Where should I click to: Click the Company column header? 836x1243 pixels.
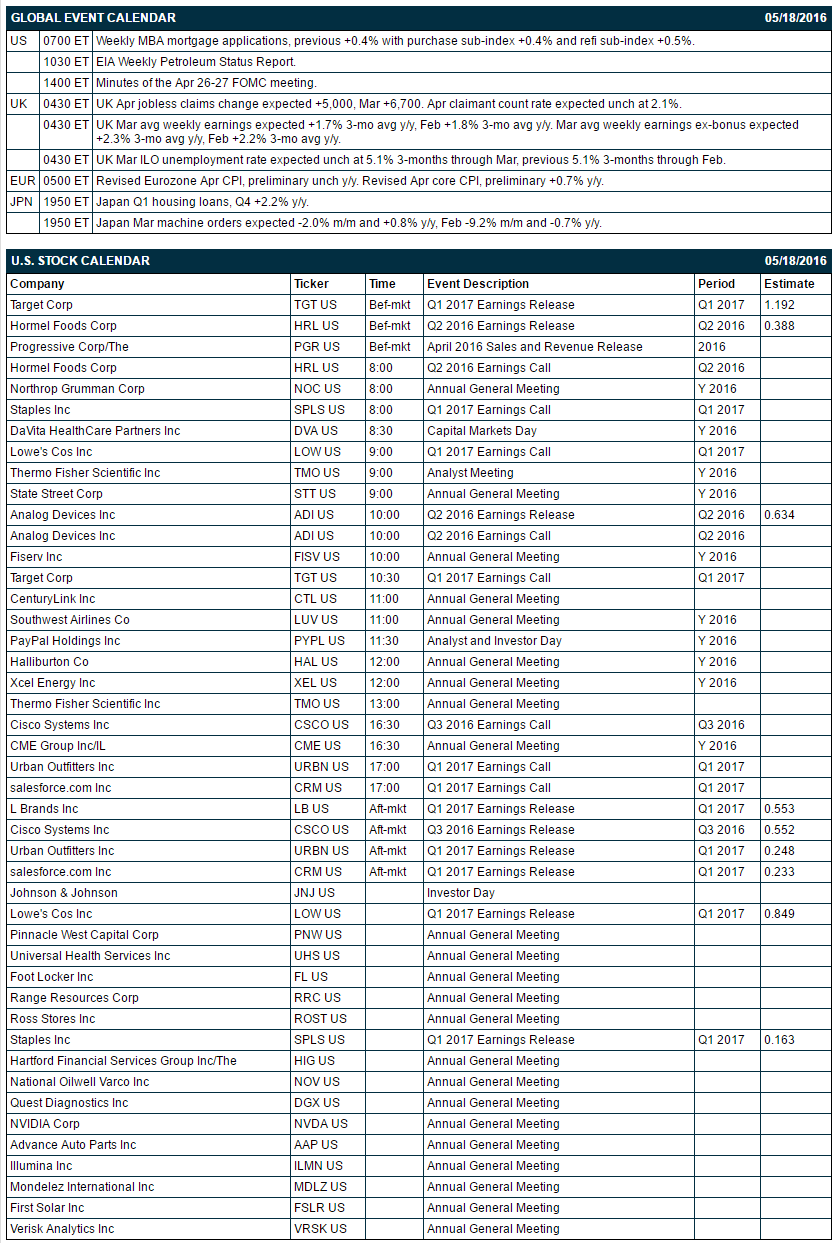point(37,284)
